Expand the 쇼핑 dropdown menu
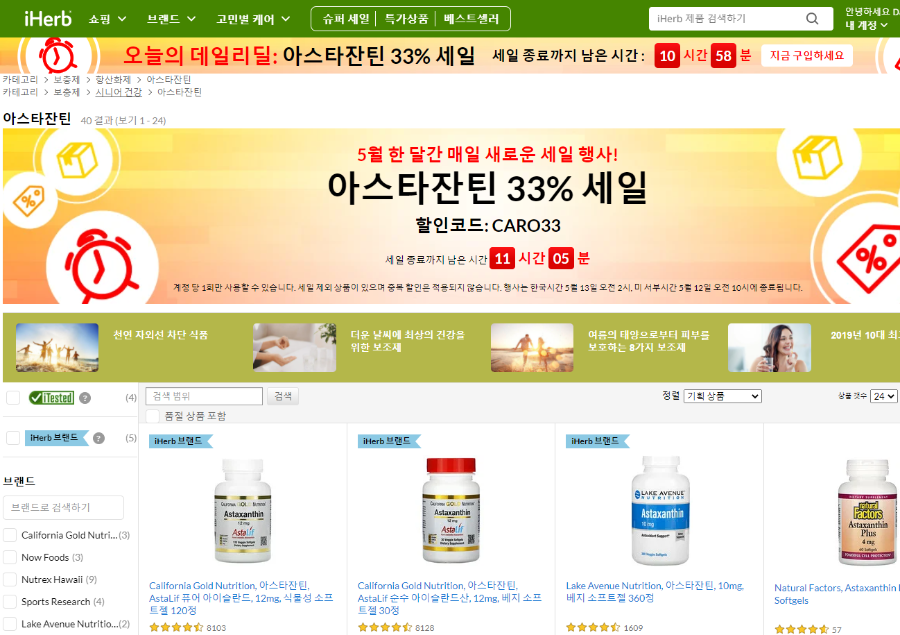 point(107,19)
